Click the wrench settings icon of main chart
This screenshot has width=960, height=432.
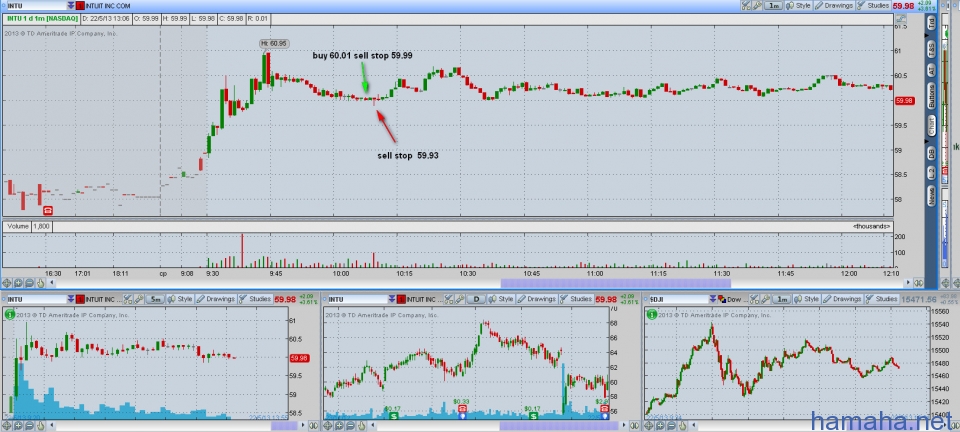tap(757, 6)
